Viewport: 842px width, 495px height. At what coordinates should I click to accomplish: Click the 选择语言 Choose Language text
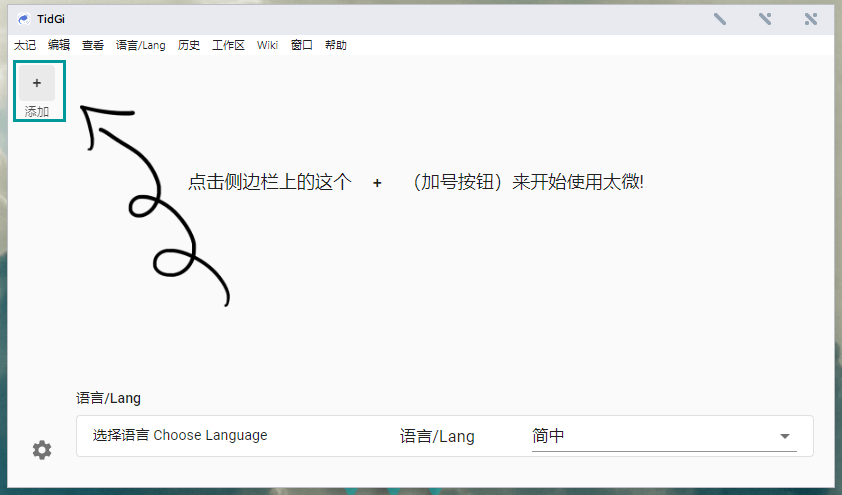[180, 435]
